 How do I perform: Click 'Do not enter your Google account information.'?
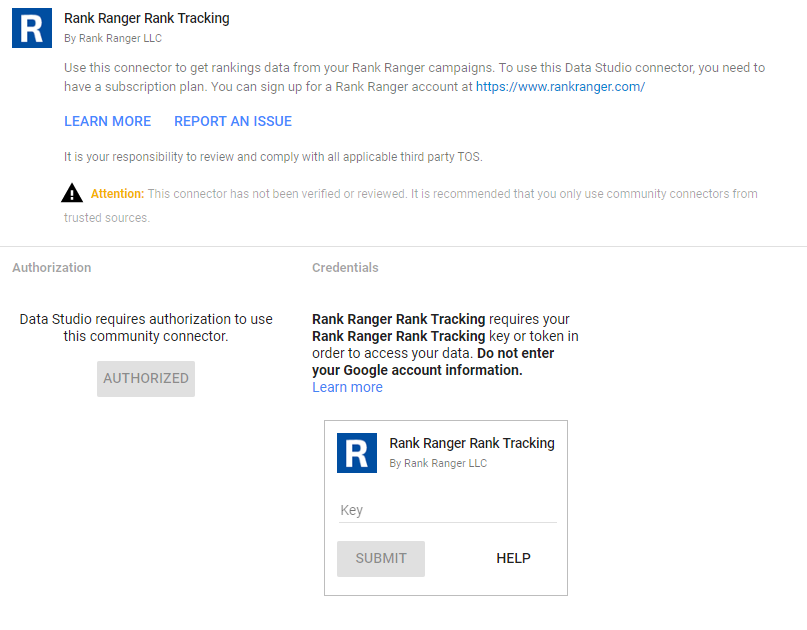[433, 362]
